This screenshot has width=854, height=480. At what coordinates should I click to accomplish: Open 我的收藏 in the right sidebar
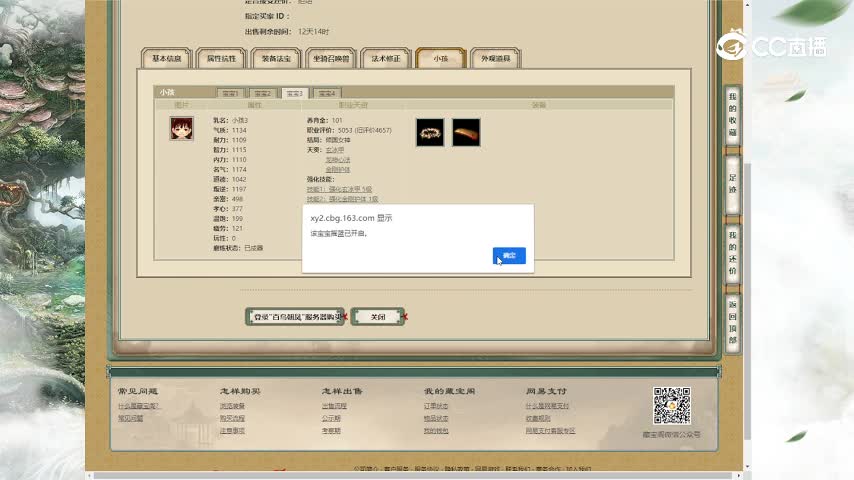[733, 114]
